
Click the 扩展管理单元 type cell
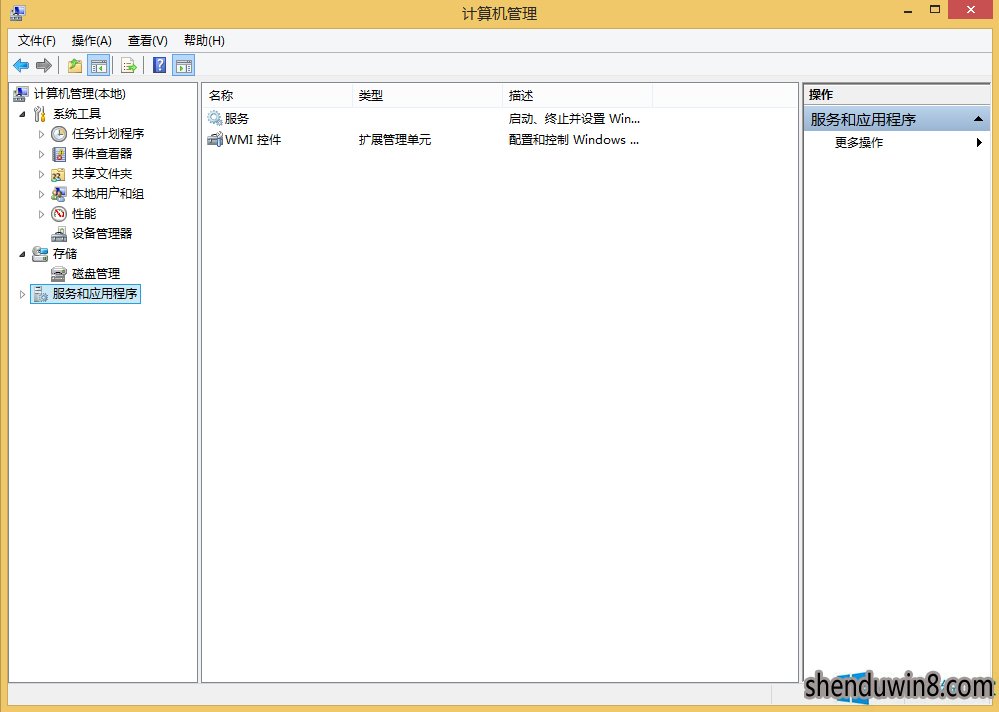pyautogui.click(x=395, y=139)
